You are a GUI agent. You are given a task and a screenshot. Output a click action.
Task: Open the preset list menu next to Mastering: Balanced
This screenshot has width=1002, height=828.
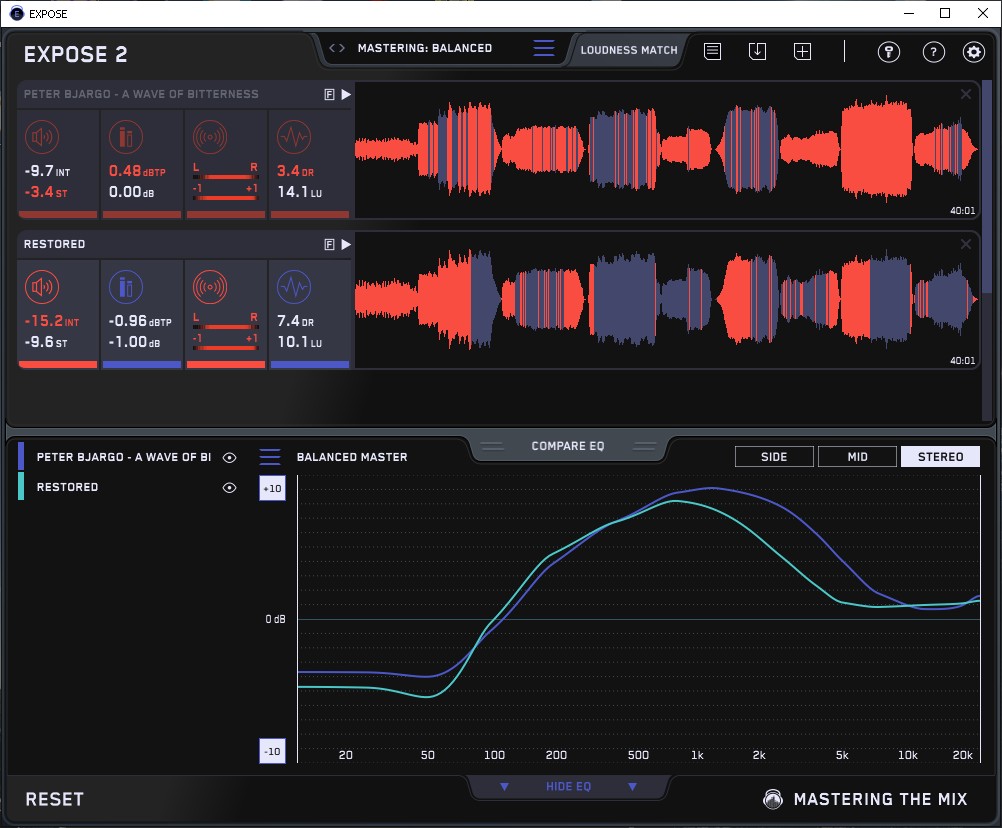[x=544, y=48]
